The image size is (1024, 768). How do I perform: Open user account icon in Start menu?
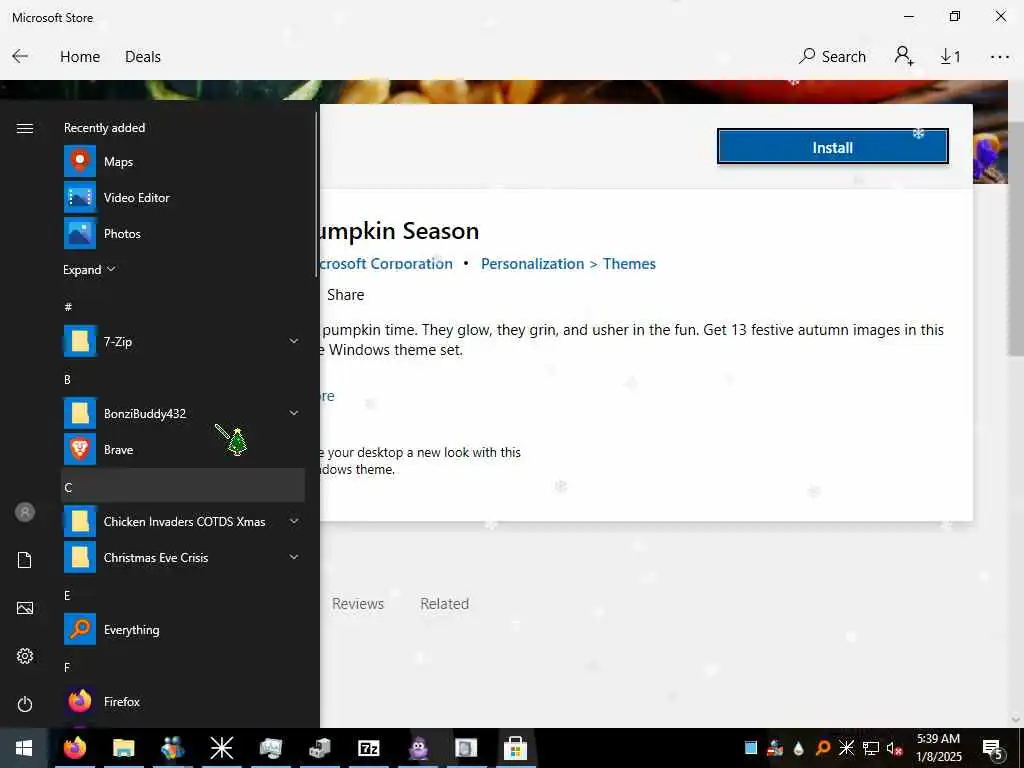[x=25, y=512]
